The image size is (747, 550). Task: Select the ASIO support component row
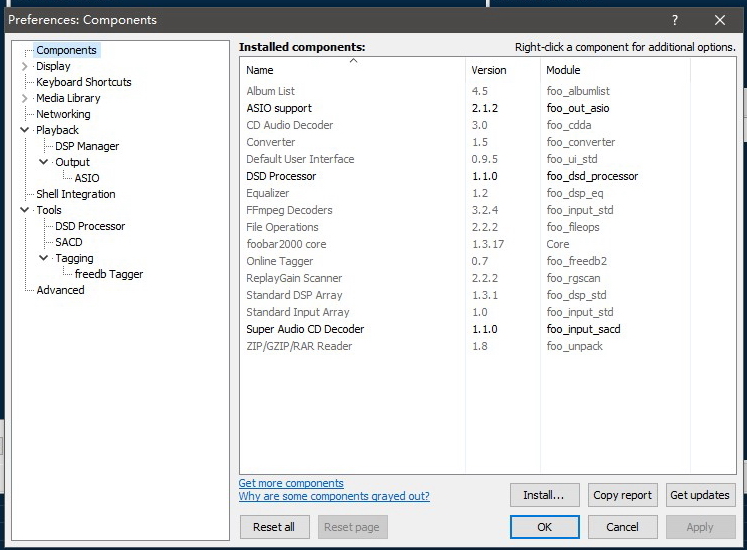point(279,108)
